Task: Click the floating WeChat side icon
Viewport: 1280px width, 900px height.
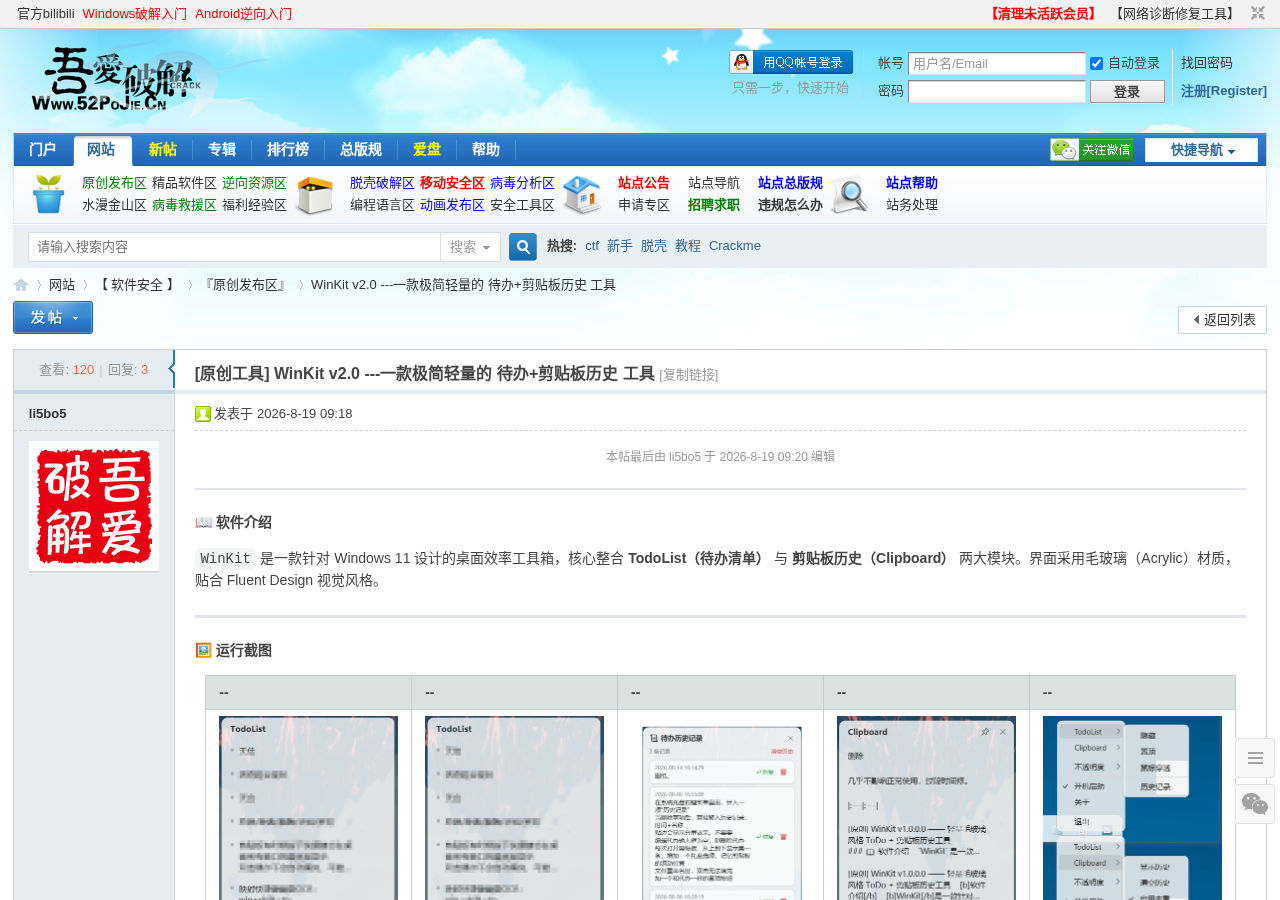Action: (1255, 804)
